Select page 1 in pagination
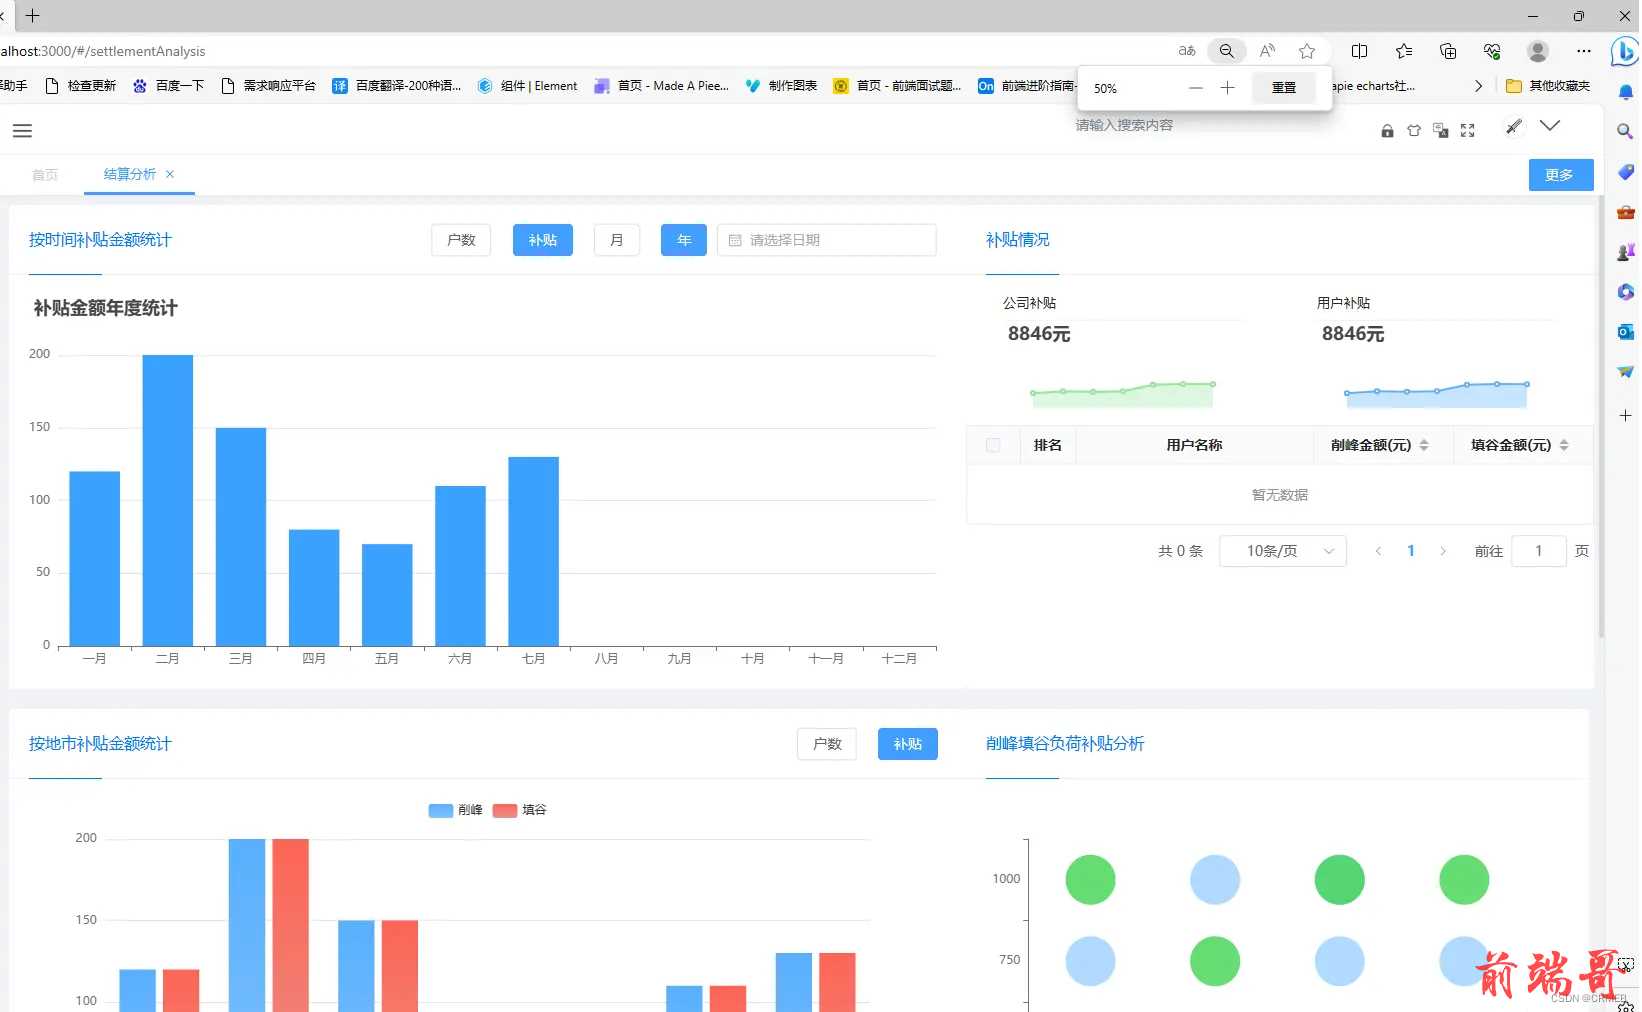The image size is (1642, 1012). [x=1411, y=551]
